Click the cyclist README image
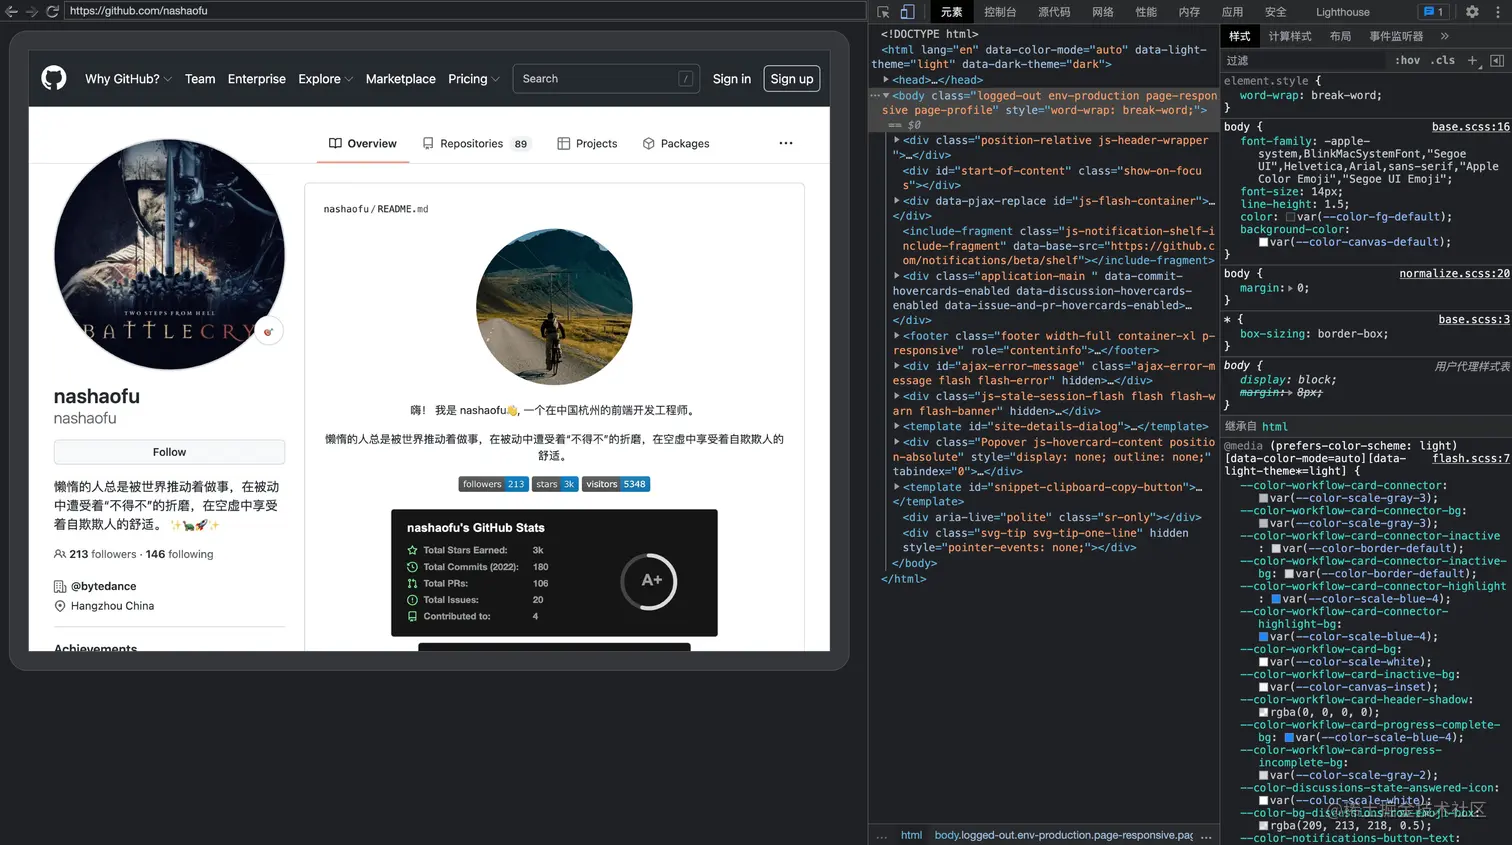 click(x=554, y=307)
